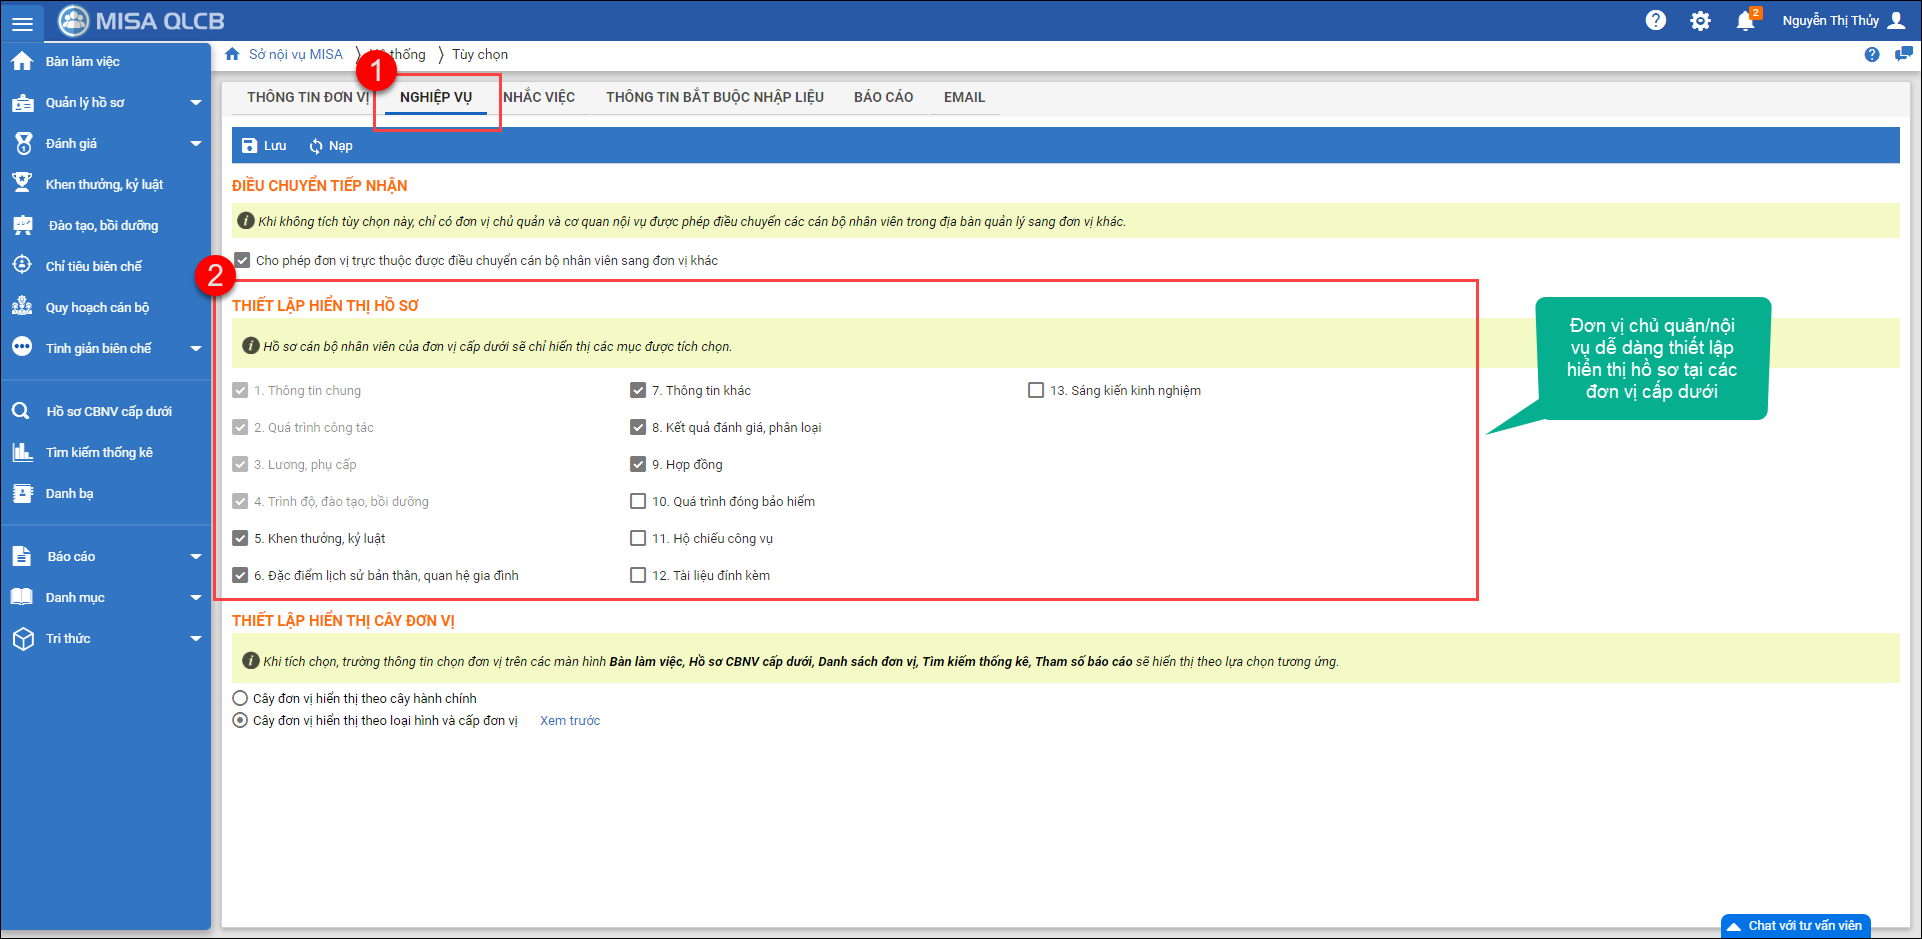This screenshot has height=939, width=1922.
Task: Expand the Quản lý hồ sơ menu
Action: [x=195, y=102]
